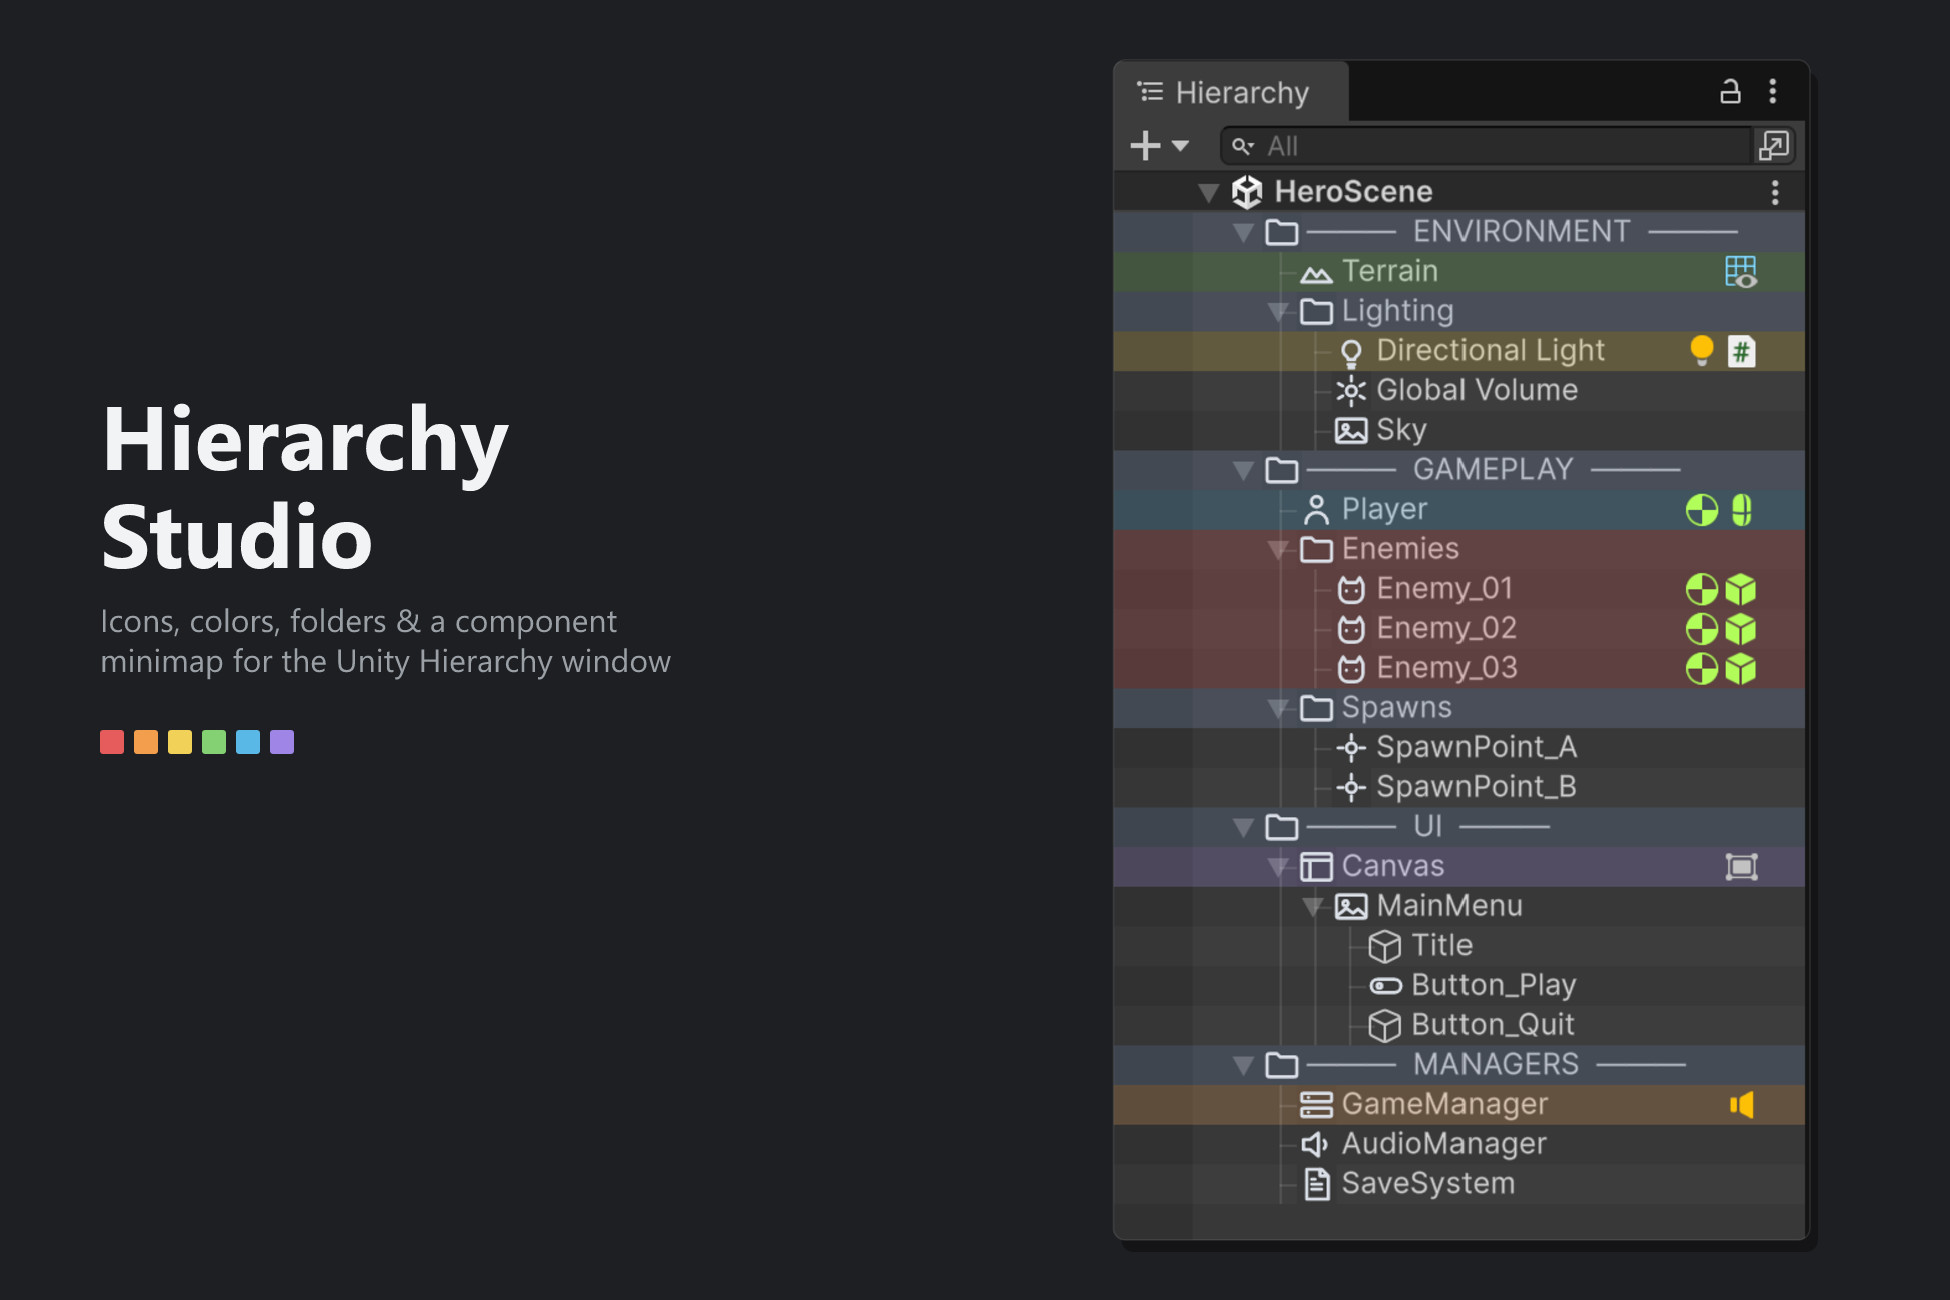Click the Enemy_03 box collider icon
This screenshot has width=1950, height=1300.
pyautogui.click(x=1741, y=668)
